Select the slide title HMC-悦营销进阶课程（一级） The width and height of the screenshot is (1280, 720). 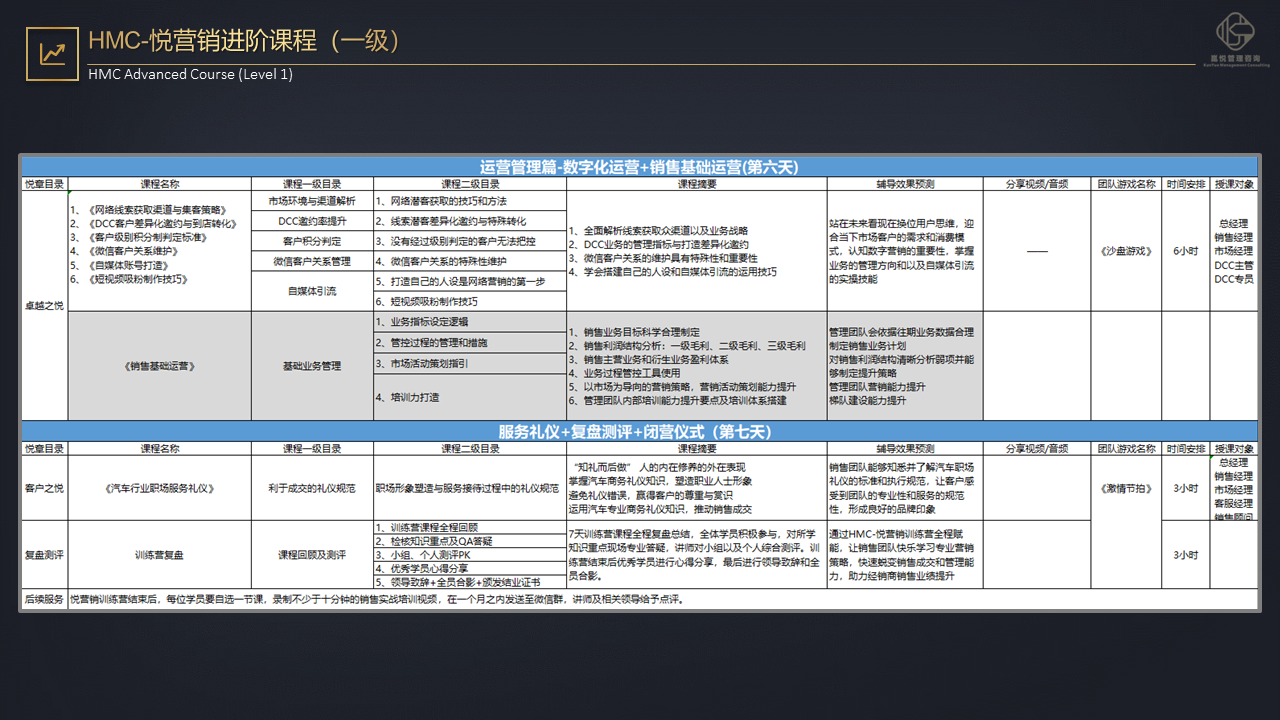[245, 41]
